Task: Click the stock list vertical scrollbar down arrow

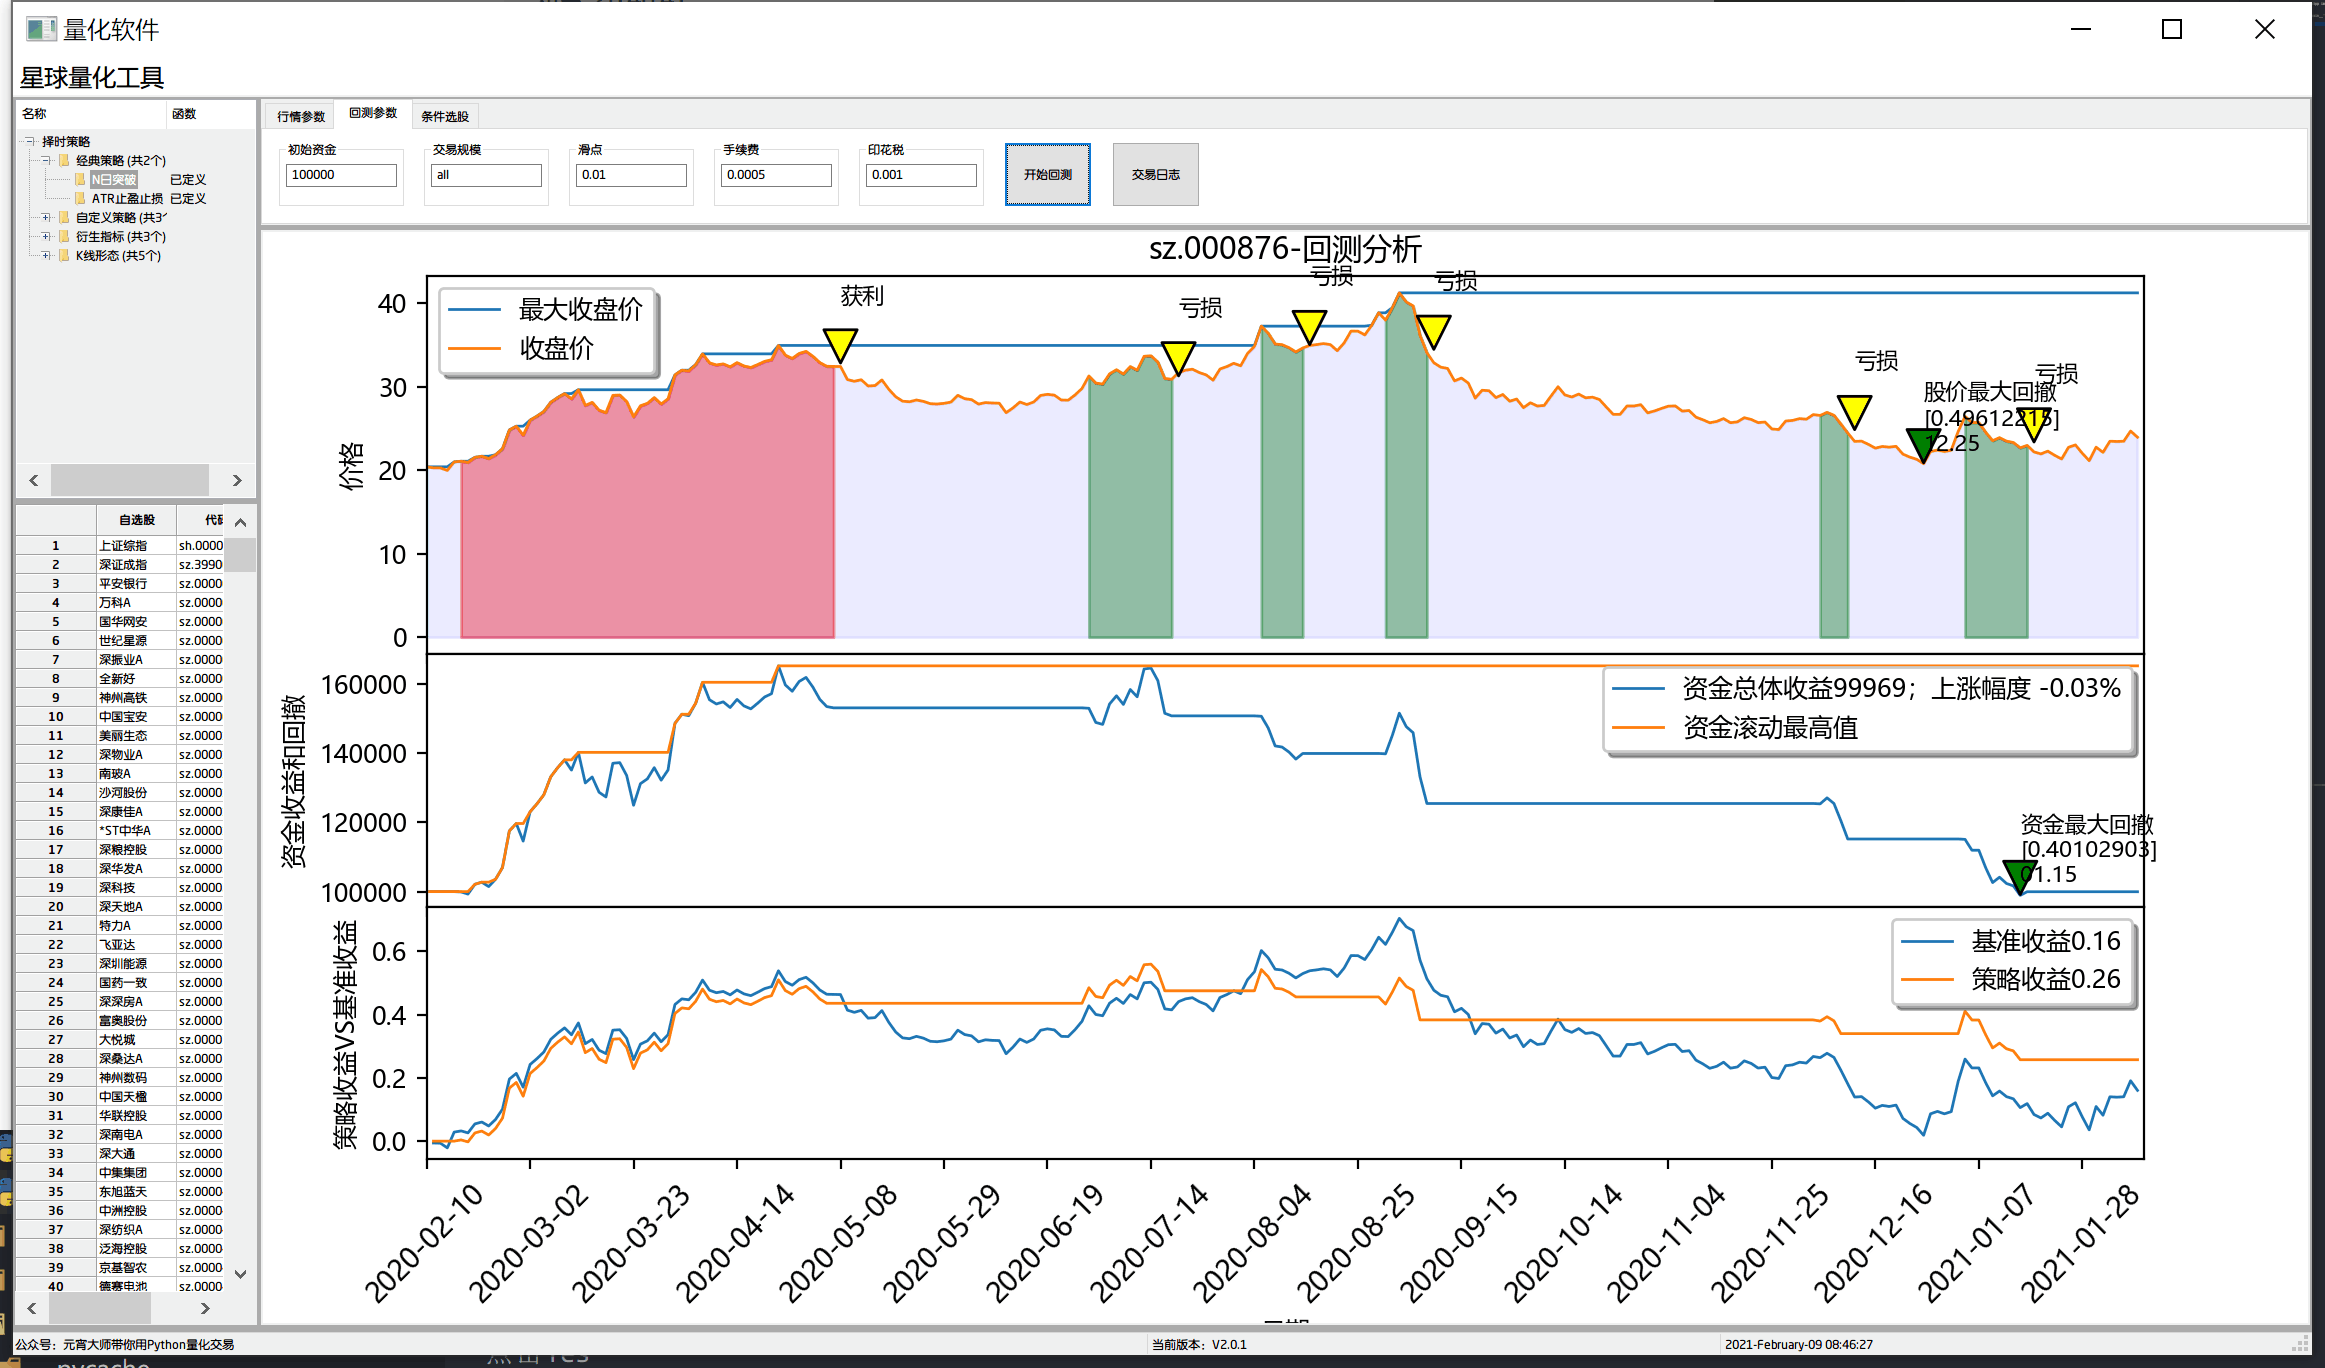Action: point(240,1274)
